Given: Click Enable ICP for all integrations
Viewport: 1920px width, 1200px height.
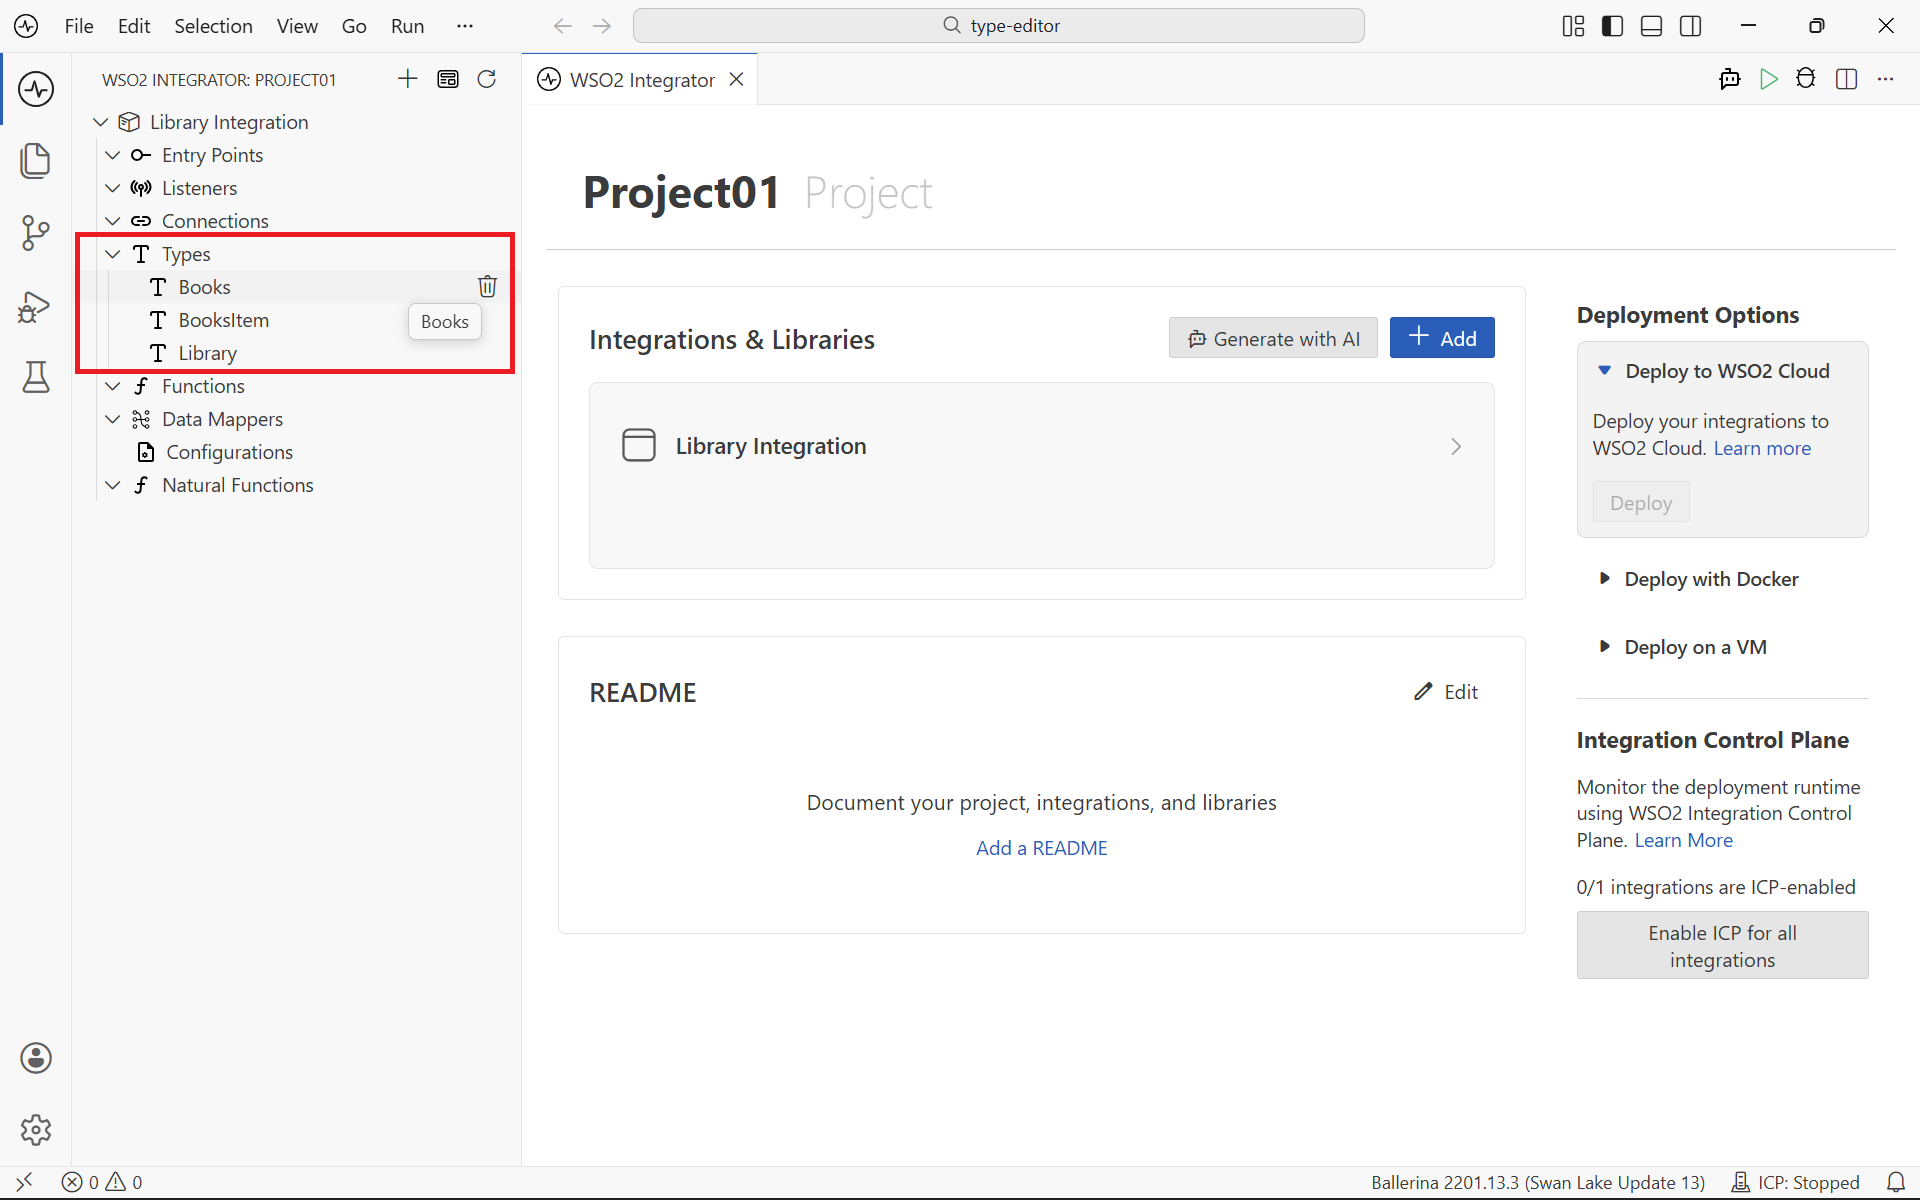Looking at the screenshot, I should [1722, 945].
